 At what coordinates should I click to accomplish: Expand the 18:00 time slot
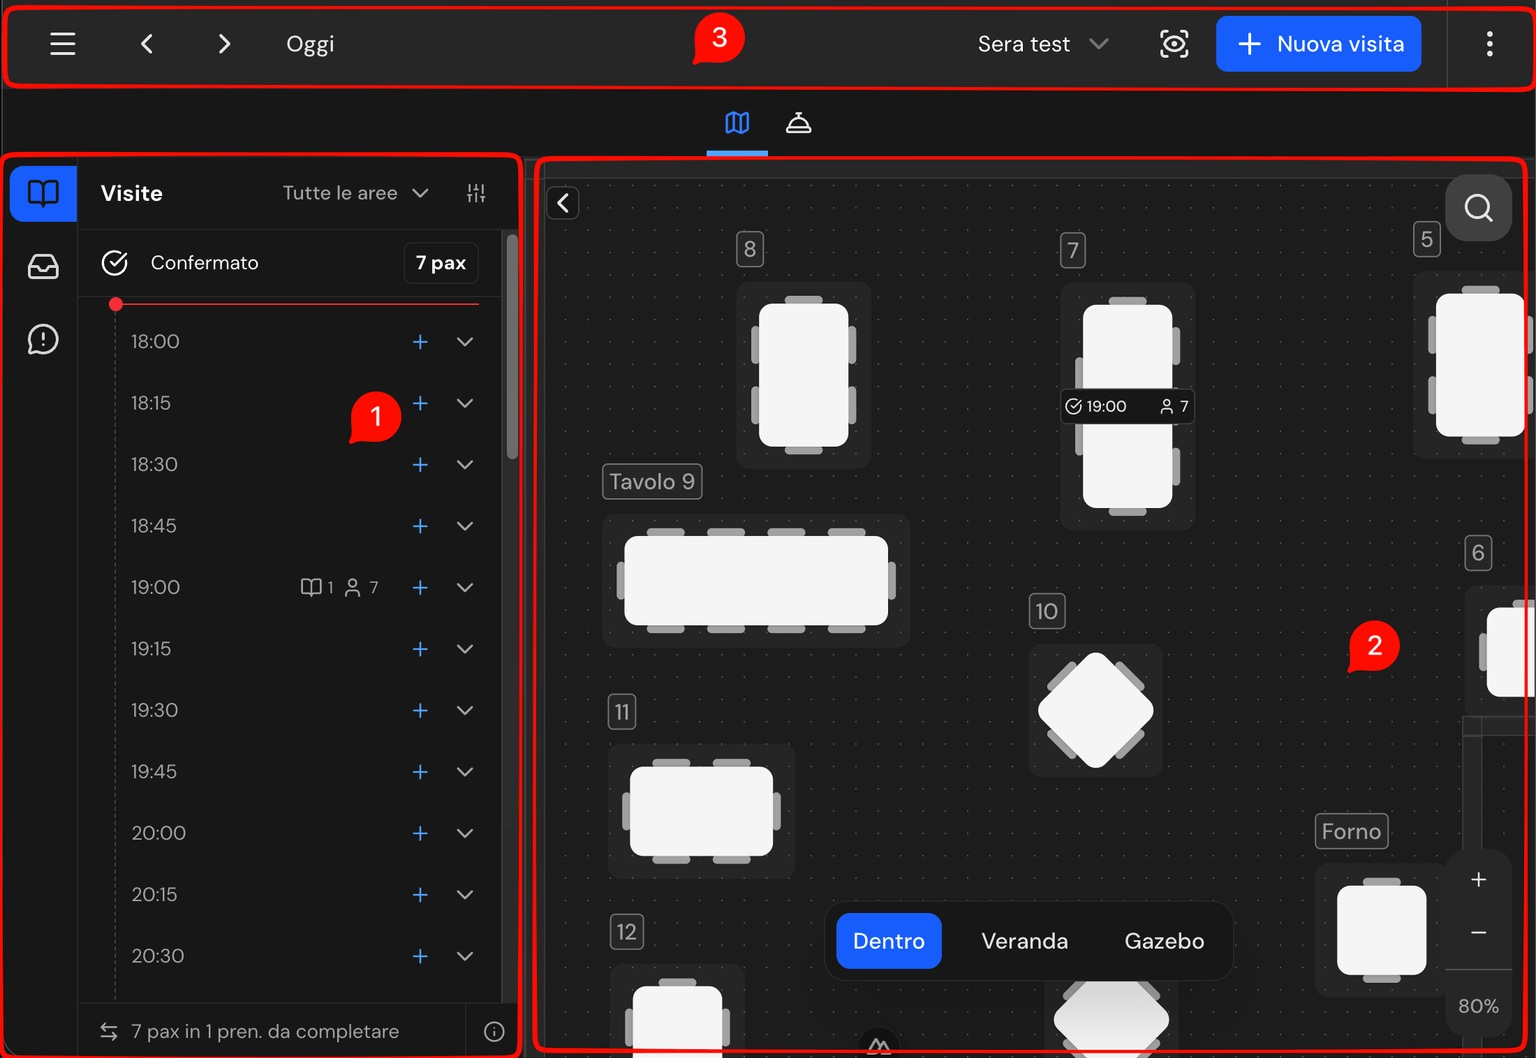click(465, 342)
